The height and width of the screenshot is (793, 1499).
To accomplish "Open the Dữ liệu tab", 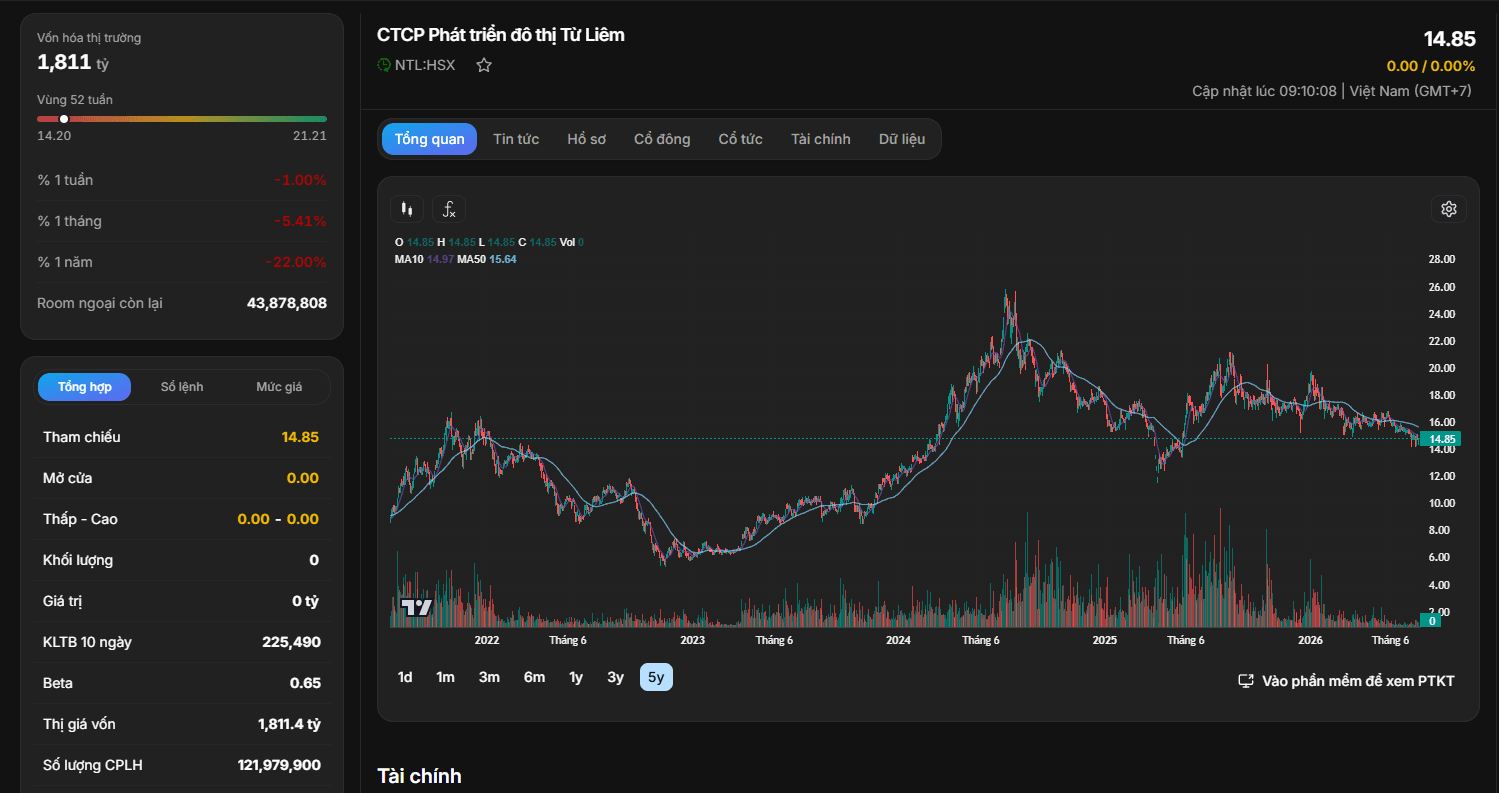I will point(902,139).
